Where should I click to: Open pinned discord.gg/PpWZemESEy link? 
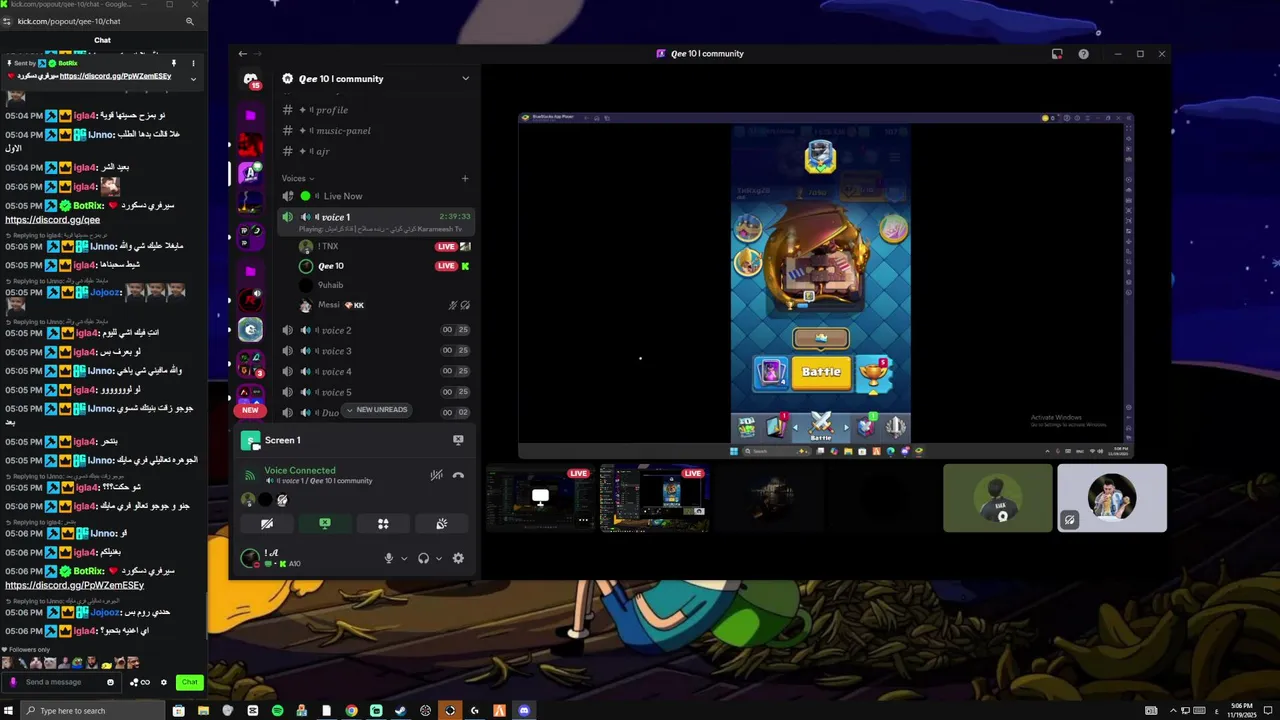115,76
